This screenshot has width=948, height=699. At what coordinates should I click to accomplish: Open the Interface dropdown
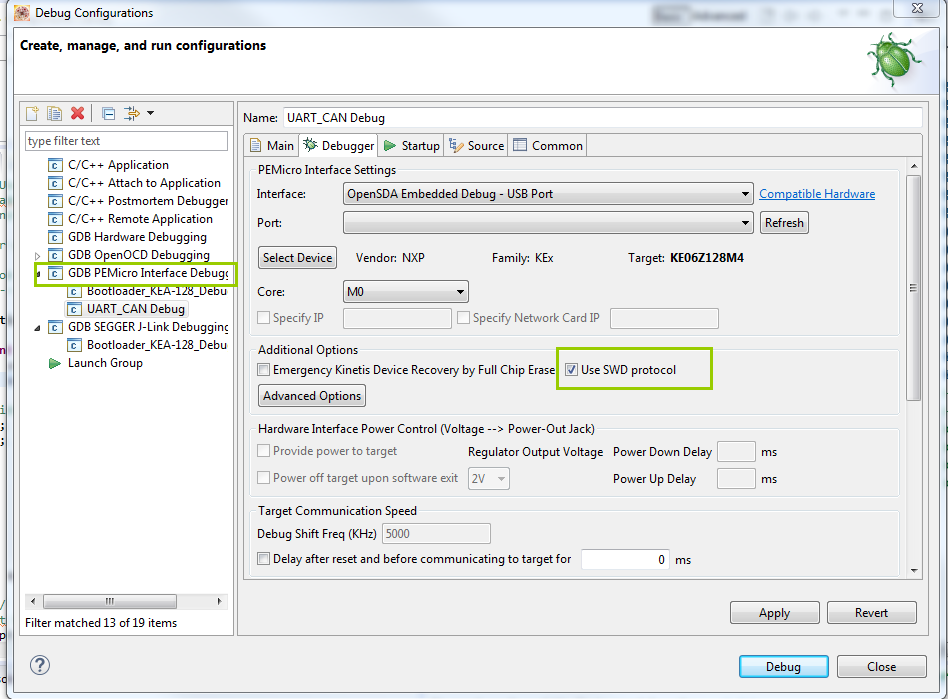(x=548, y=194)
